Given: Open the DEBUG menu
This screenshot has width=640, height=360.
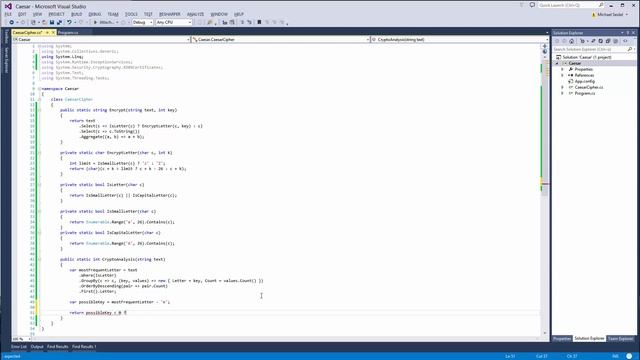Looking at the screenshot, I should [x=95, y=14].
